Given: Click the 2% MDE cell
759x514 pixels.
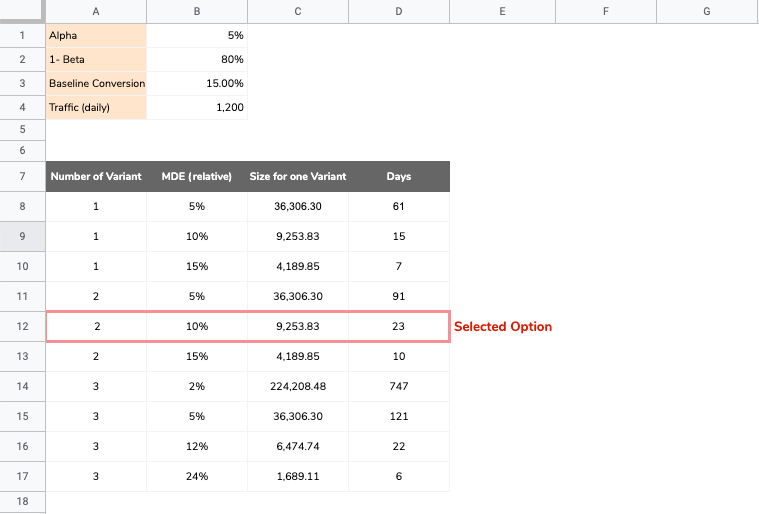Looking at the screenshot, I should point(197,387).
